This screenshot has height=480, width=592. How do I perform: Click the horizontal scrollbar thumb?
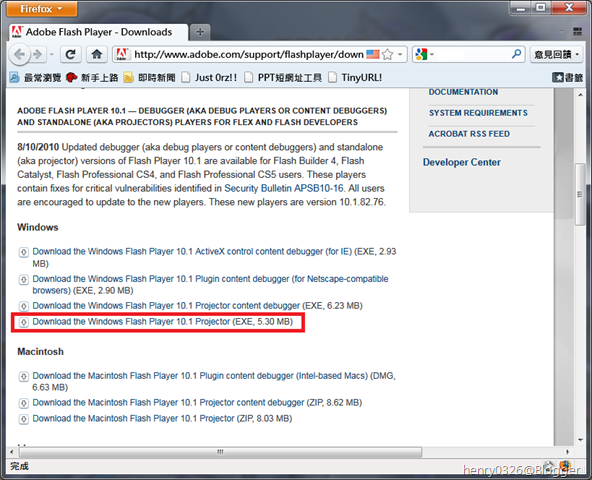220,452
